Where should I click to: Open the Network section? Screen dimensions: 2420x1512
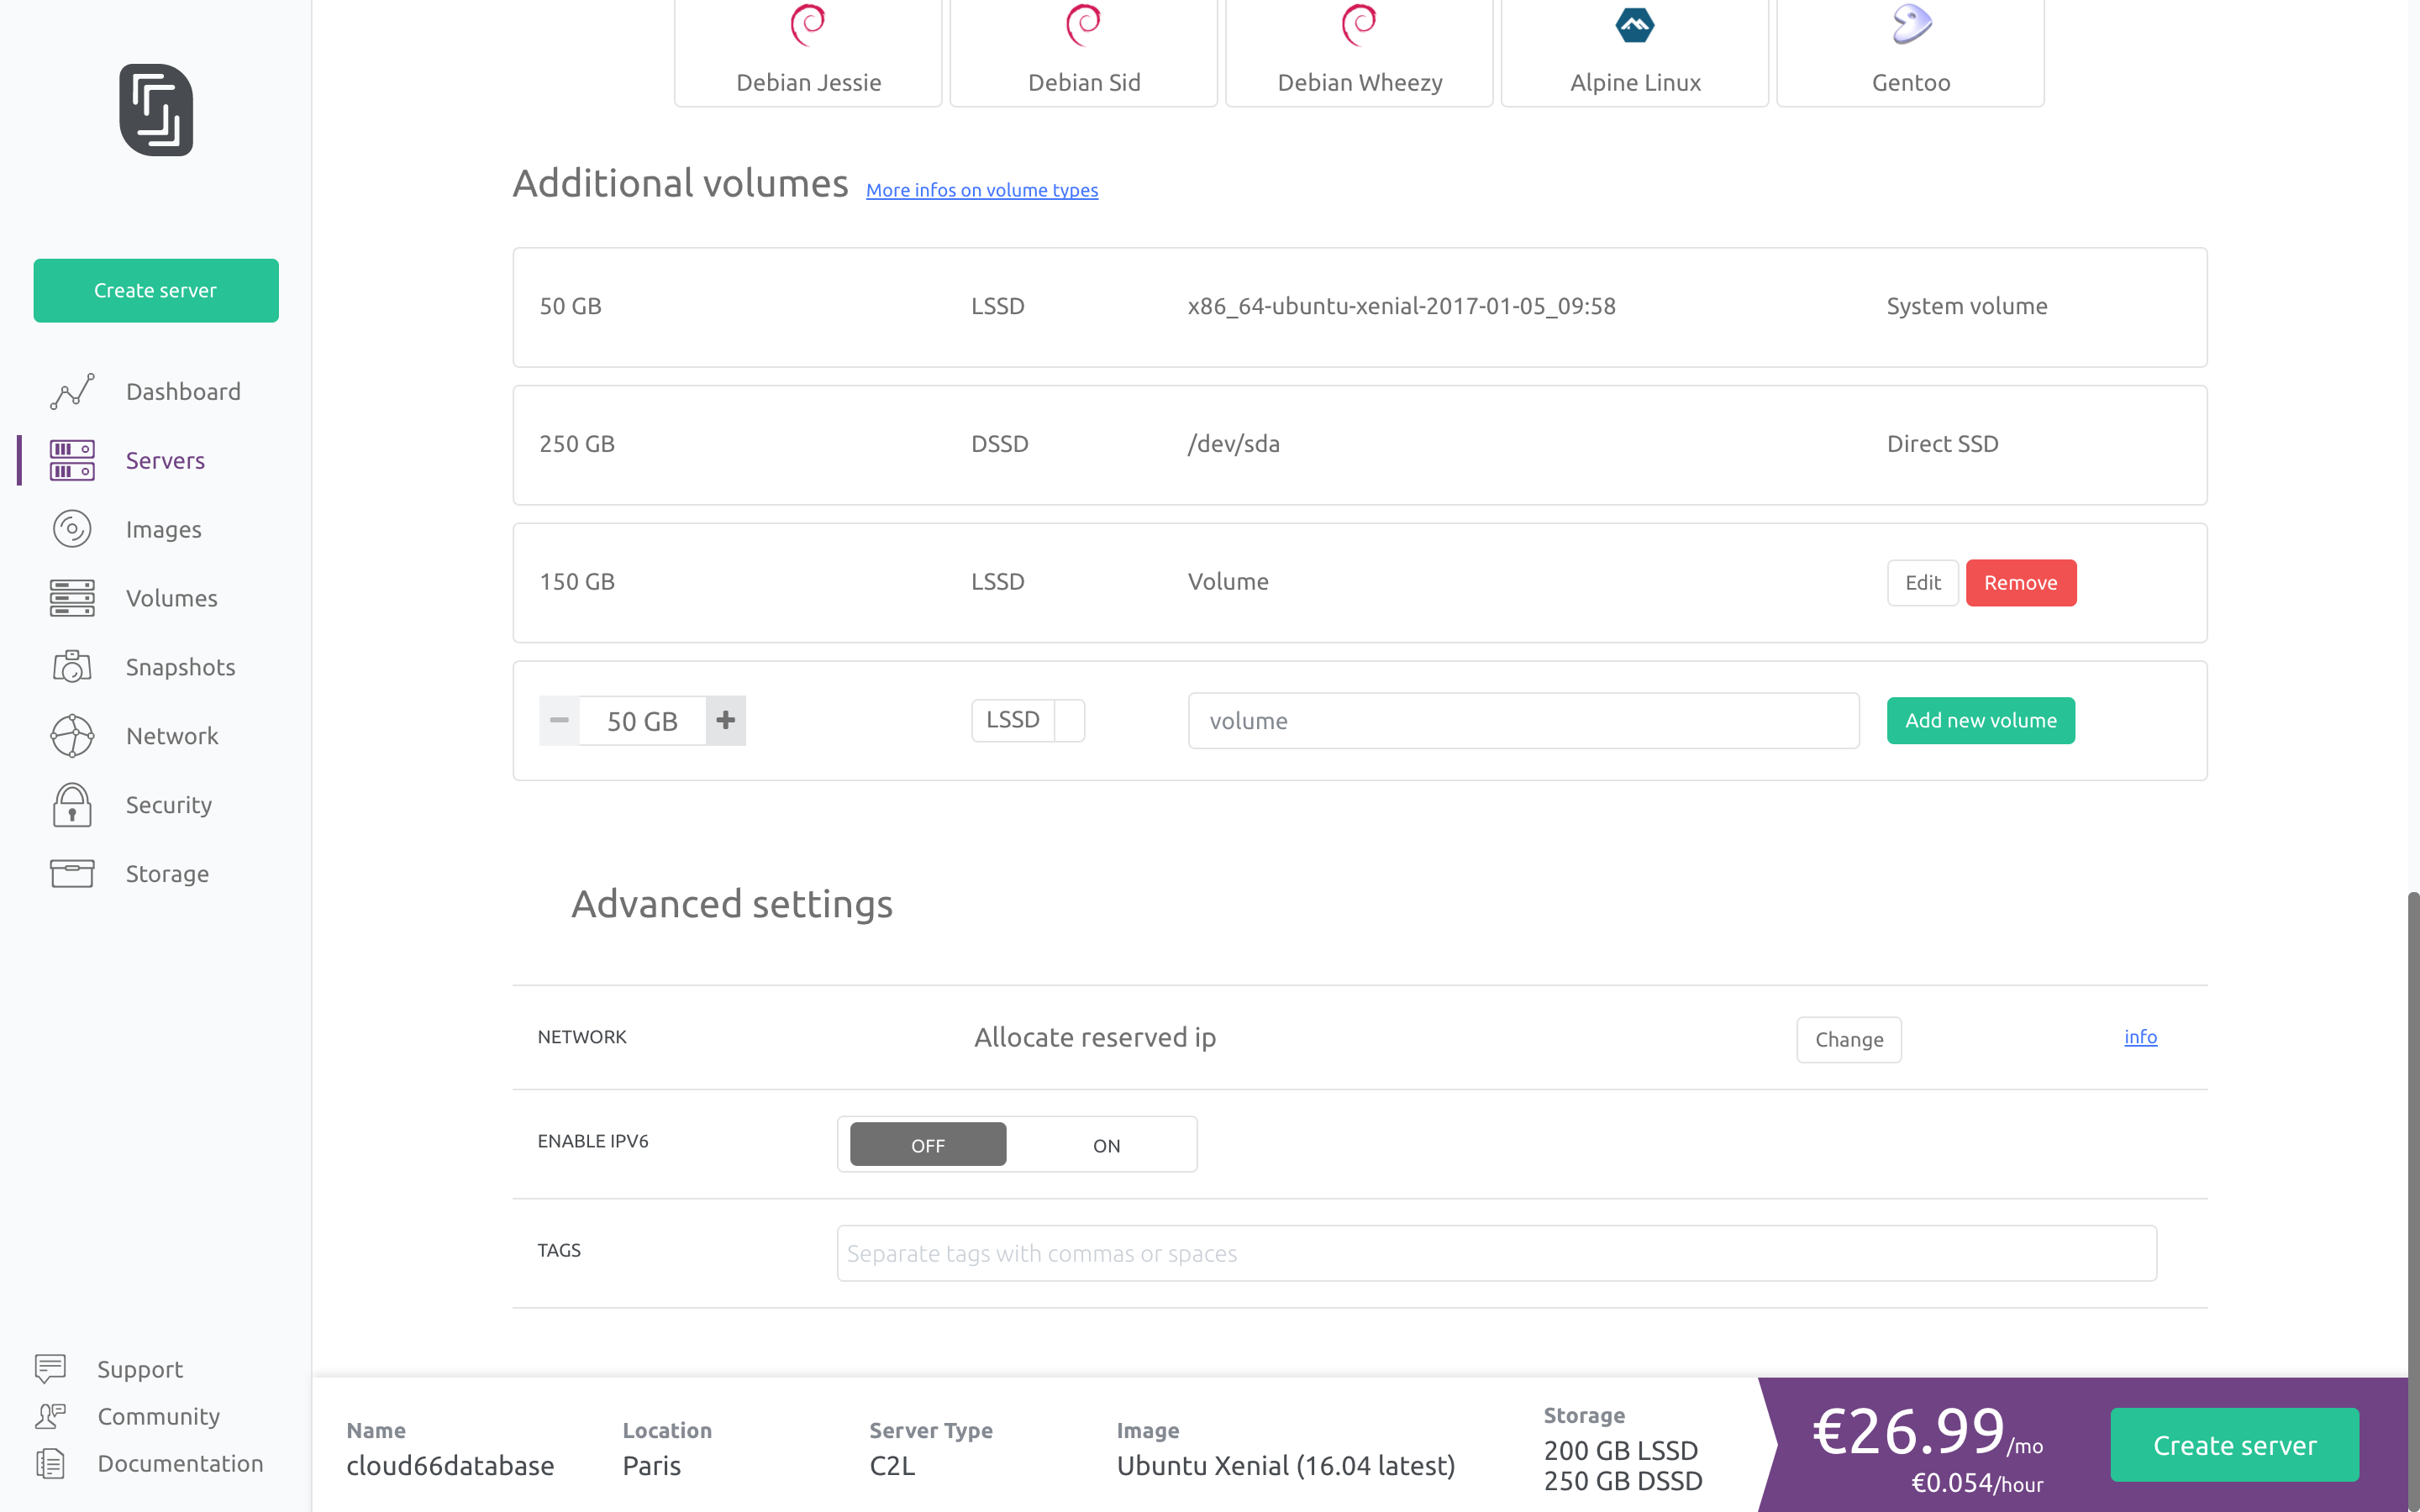pyautogui.click(x=172, y=735)
